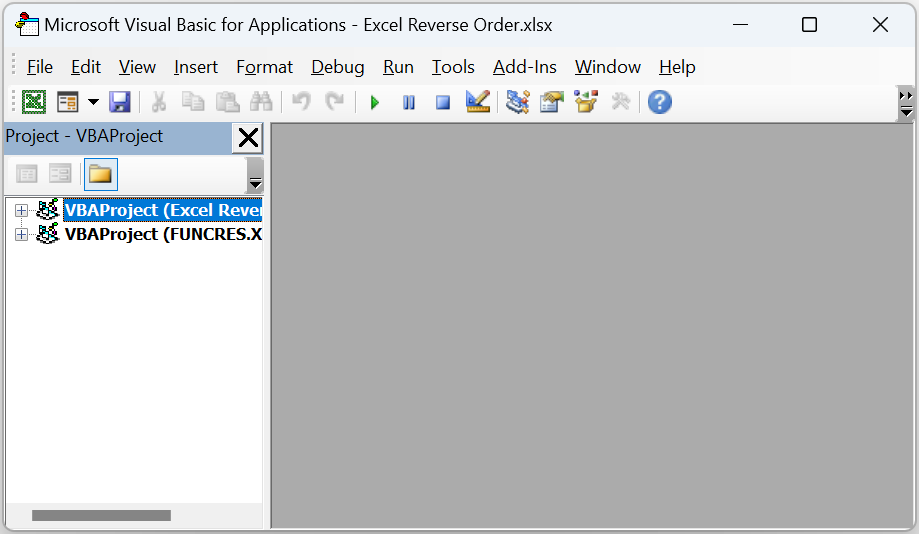This screenshot has height=534, width=919.
Task: Open Visual Basic Help question mark icon
Action: (x=659, y=102)
